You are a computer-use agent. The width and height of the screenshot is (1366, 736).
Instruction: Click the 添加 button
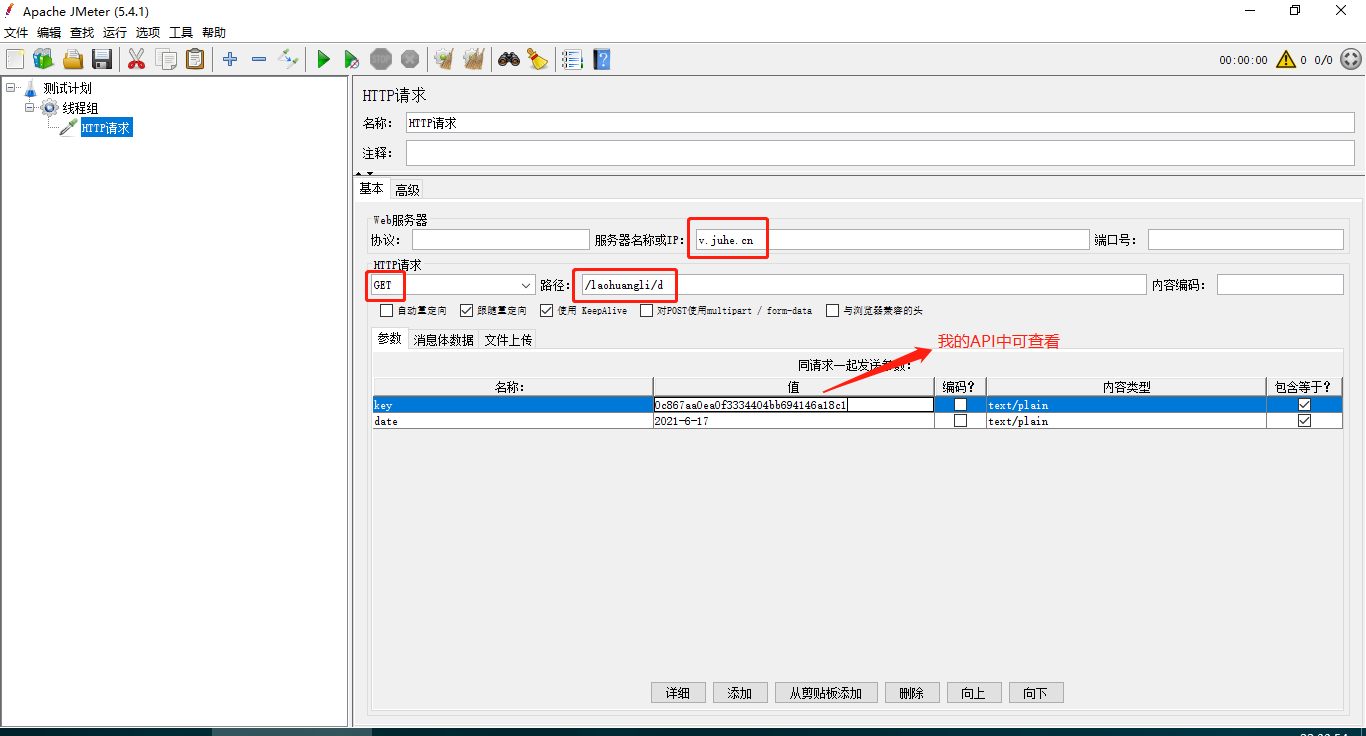point(740,693)
